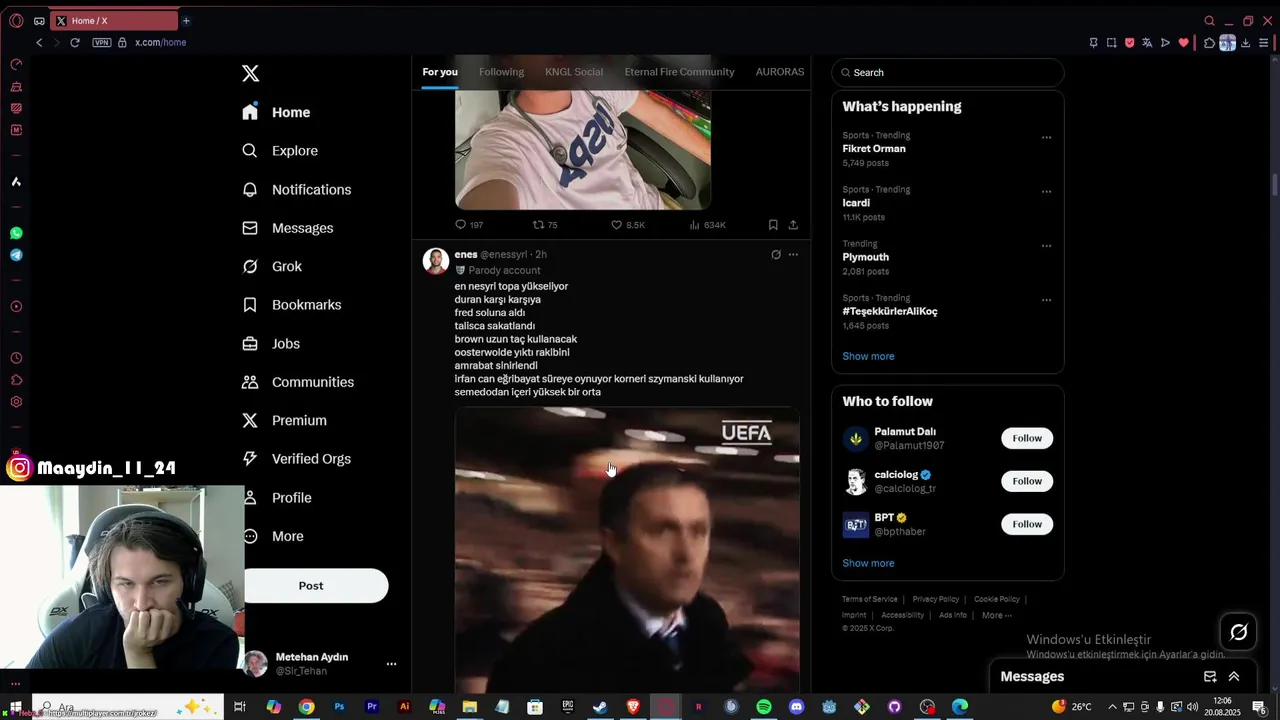Add page to bookmarks heart icon
This screenshot has width=1280, height=720.
(1184, 43)
